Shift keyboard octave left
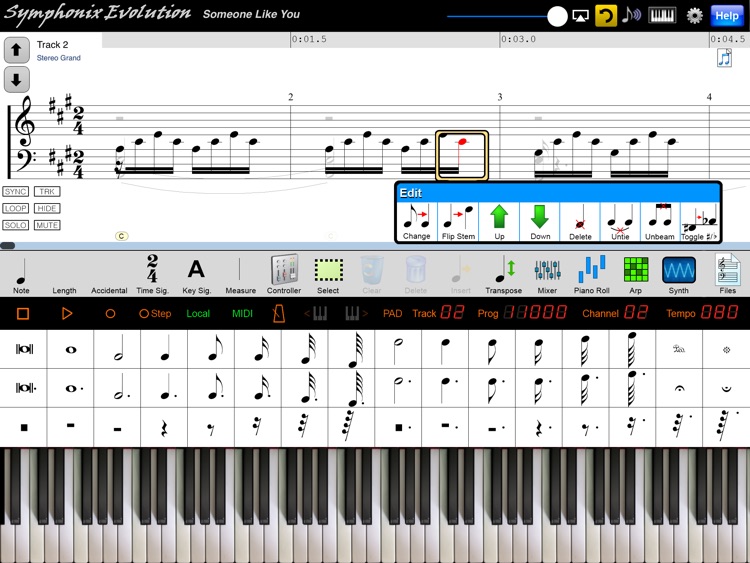 316,314
